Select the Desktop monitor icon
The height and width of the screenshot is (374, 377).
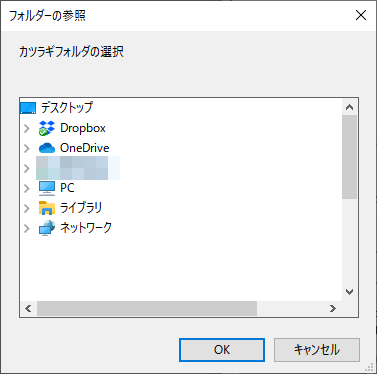click(28, 108)
